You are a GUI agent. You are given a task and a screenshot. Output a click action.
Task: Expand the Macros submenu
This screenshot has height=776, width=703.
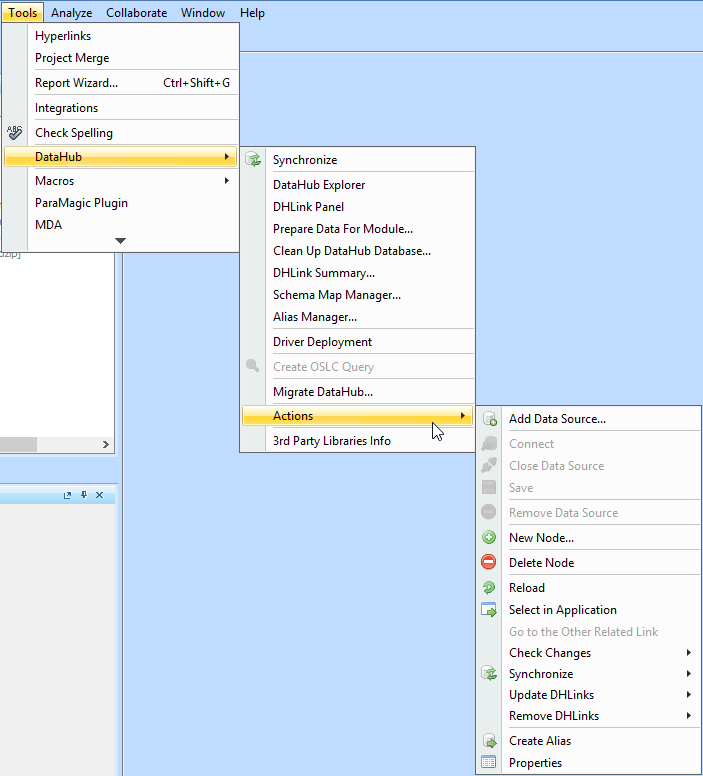coord(227,181)
